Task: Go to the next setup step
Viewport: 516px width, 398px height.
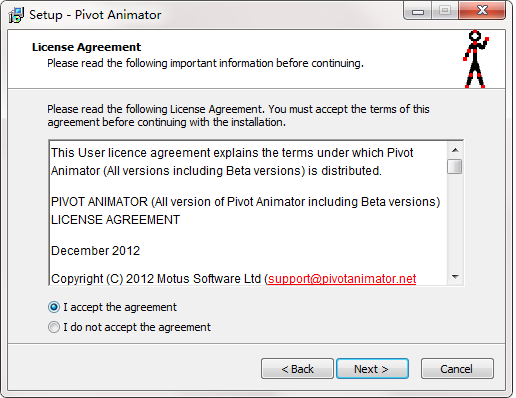Action: pos(372,369)
